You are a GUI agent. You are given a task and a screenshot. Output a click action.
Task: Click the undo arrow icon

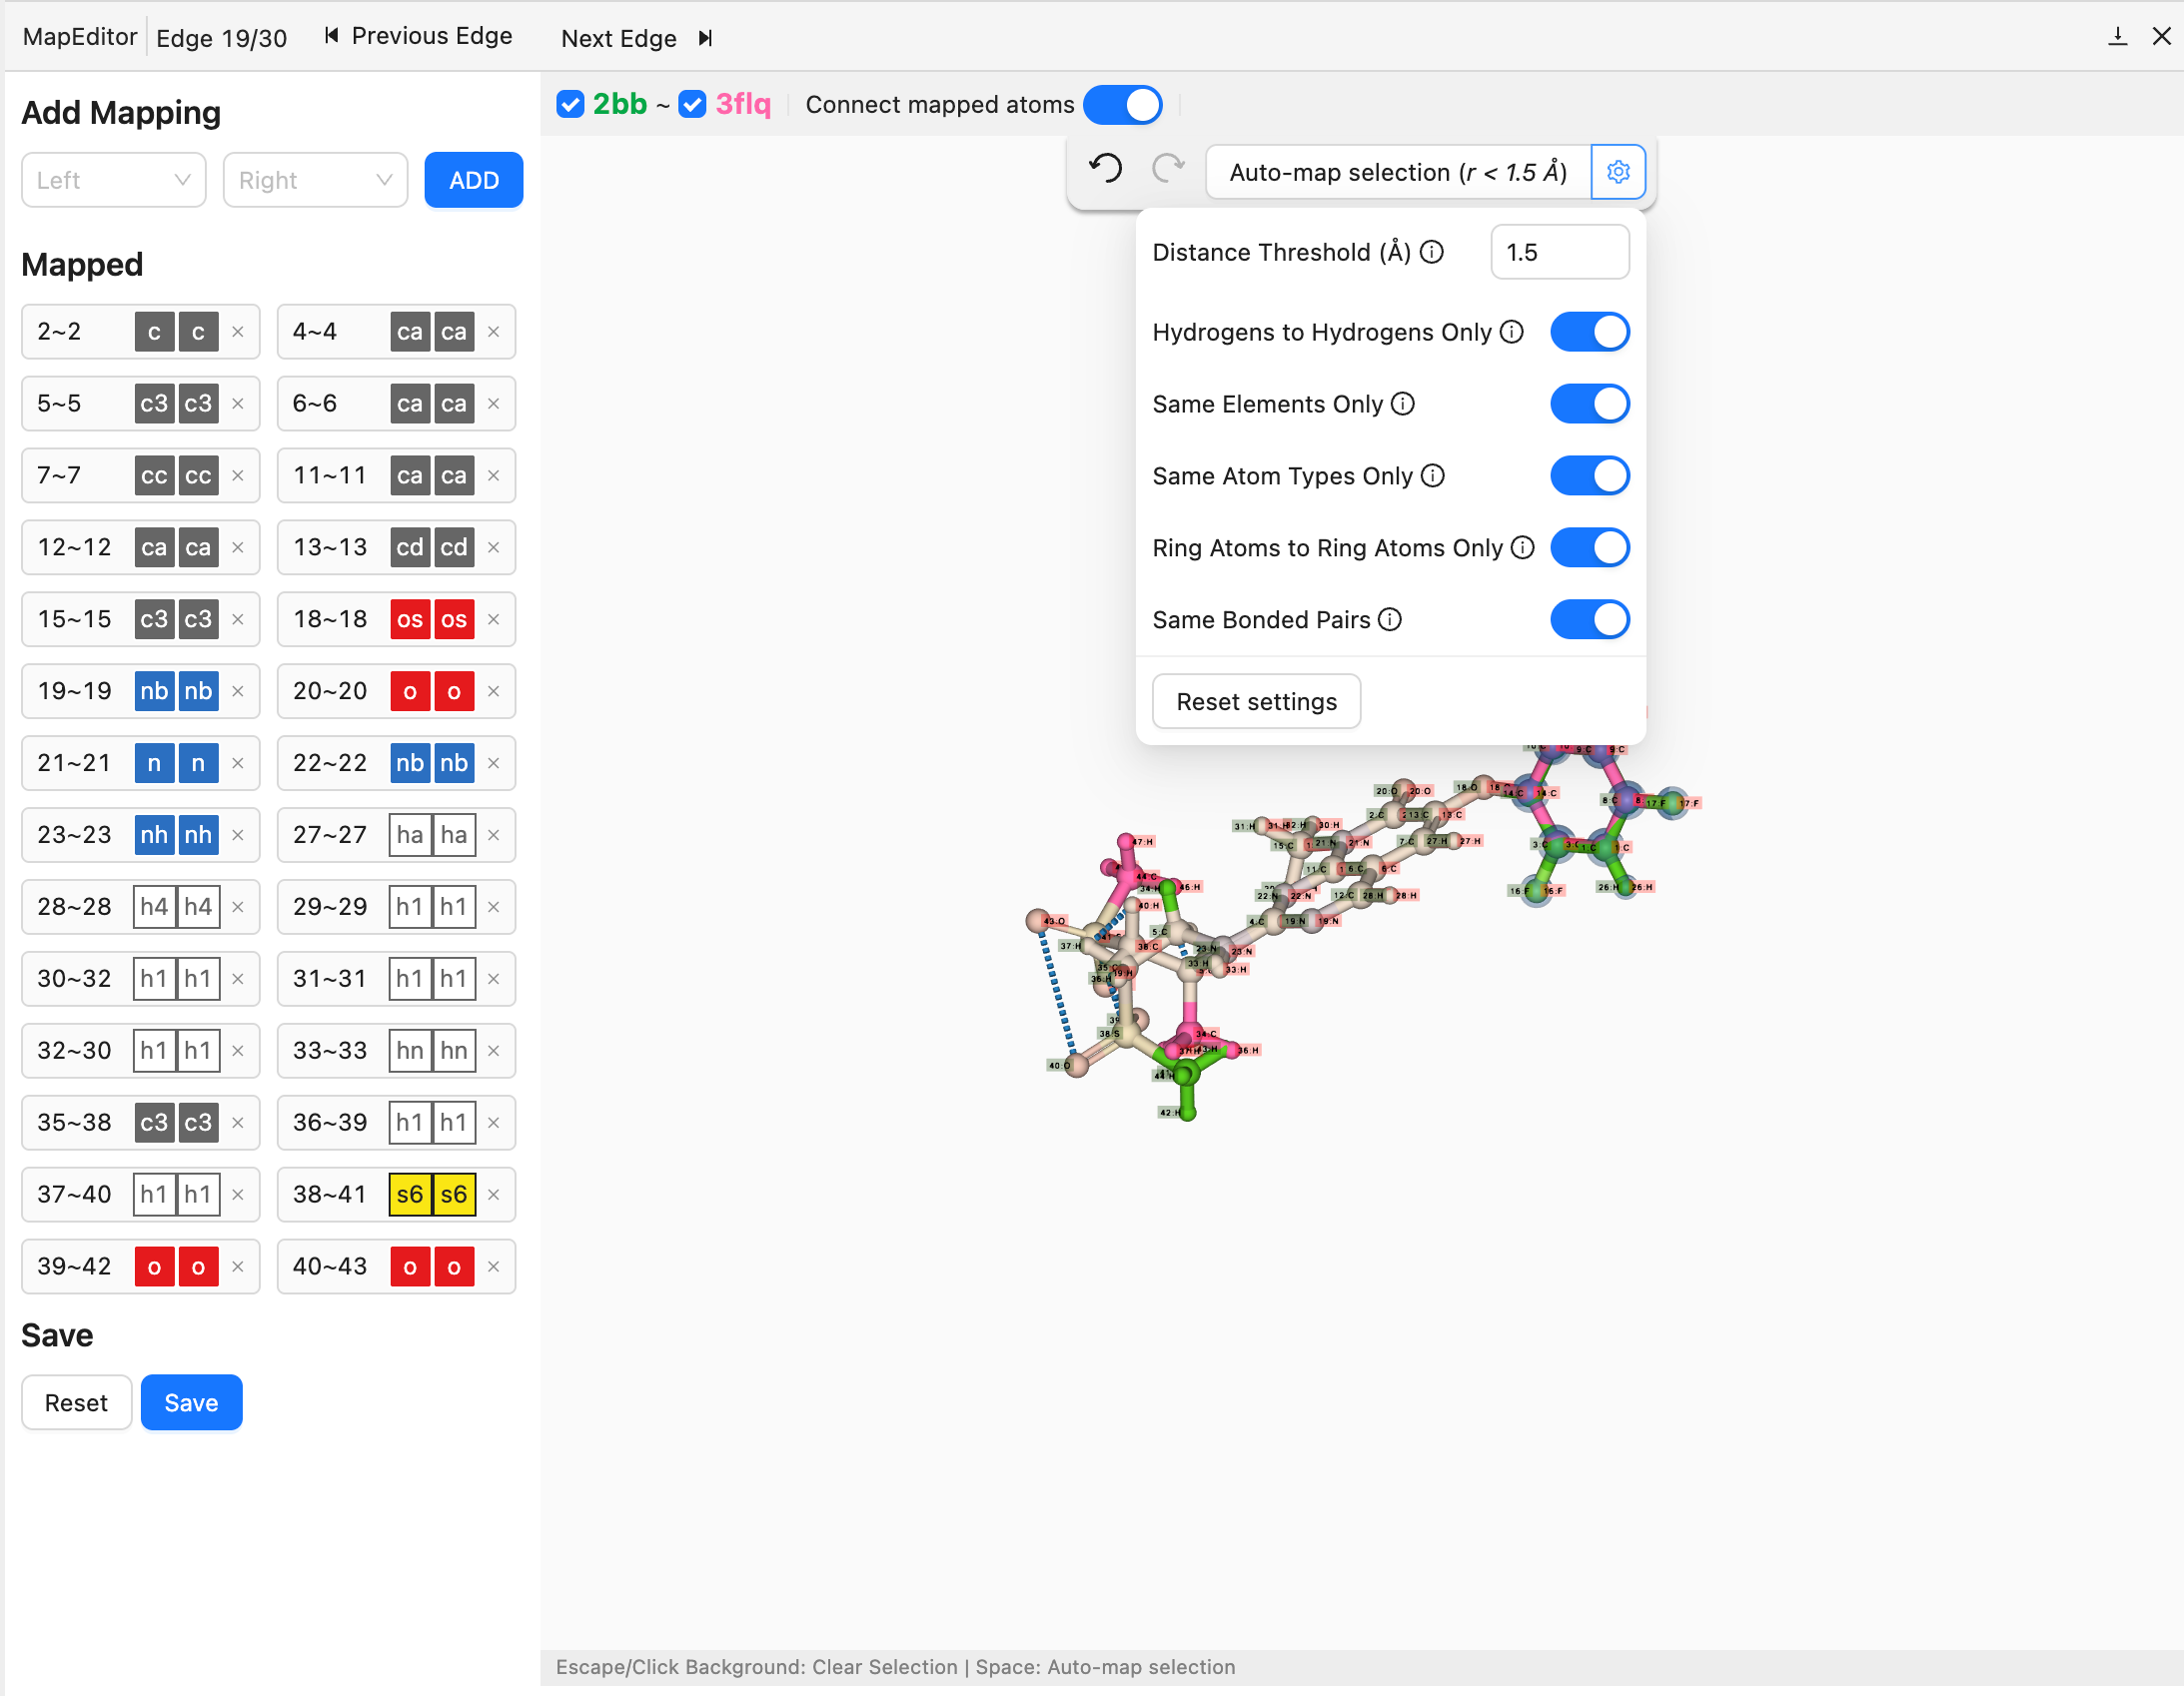pos(1105,168)
